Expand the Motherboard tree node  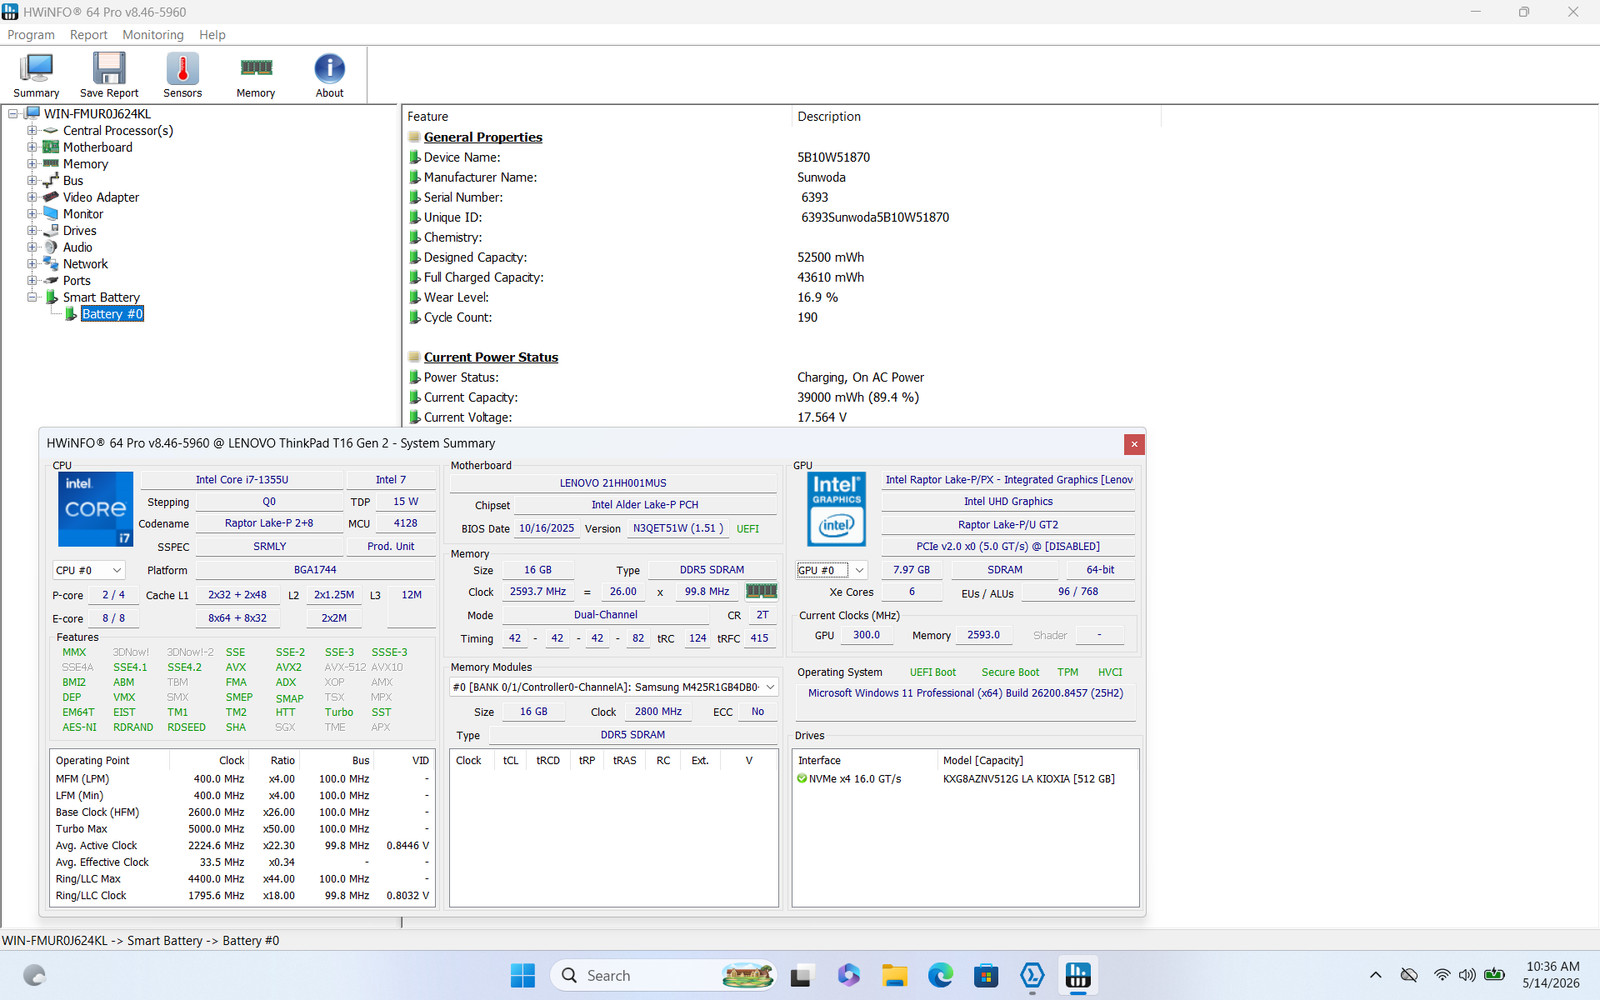coord(32,147)
